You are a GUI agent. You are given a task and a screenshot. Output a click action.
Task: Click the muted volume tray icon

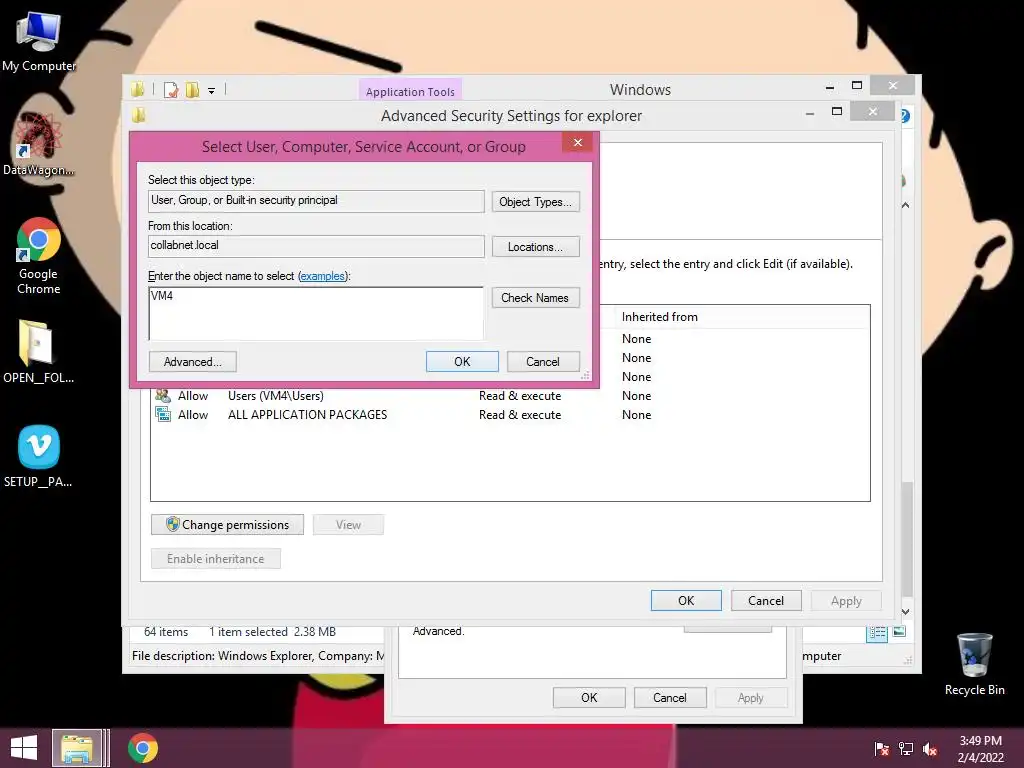point(930,748)
